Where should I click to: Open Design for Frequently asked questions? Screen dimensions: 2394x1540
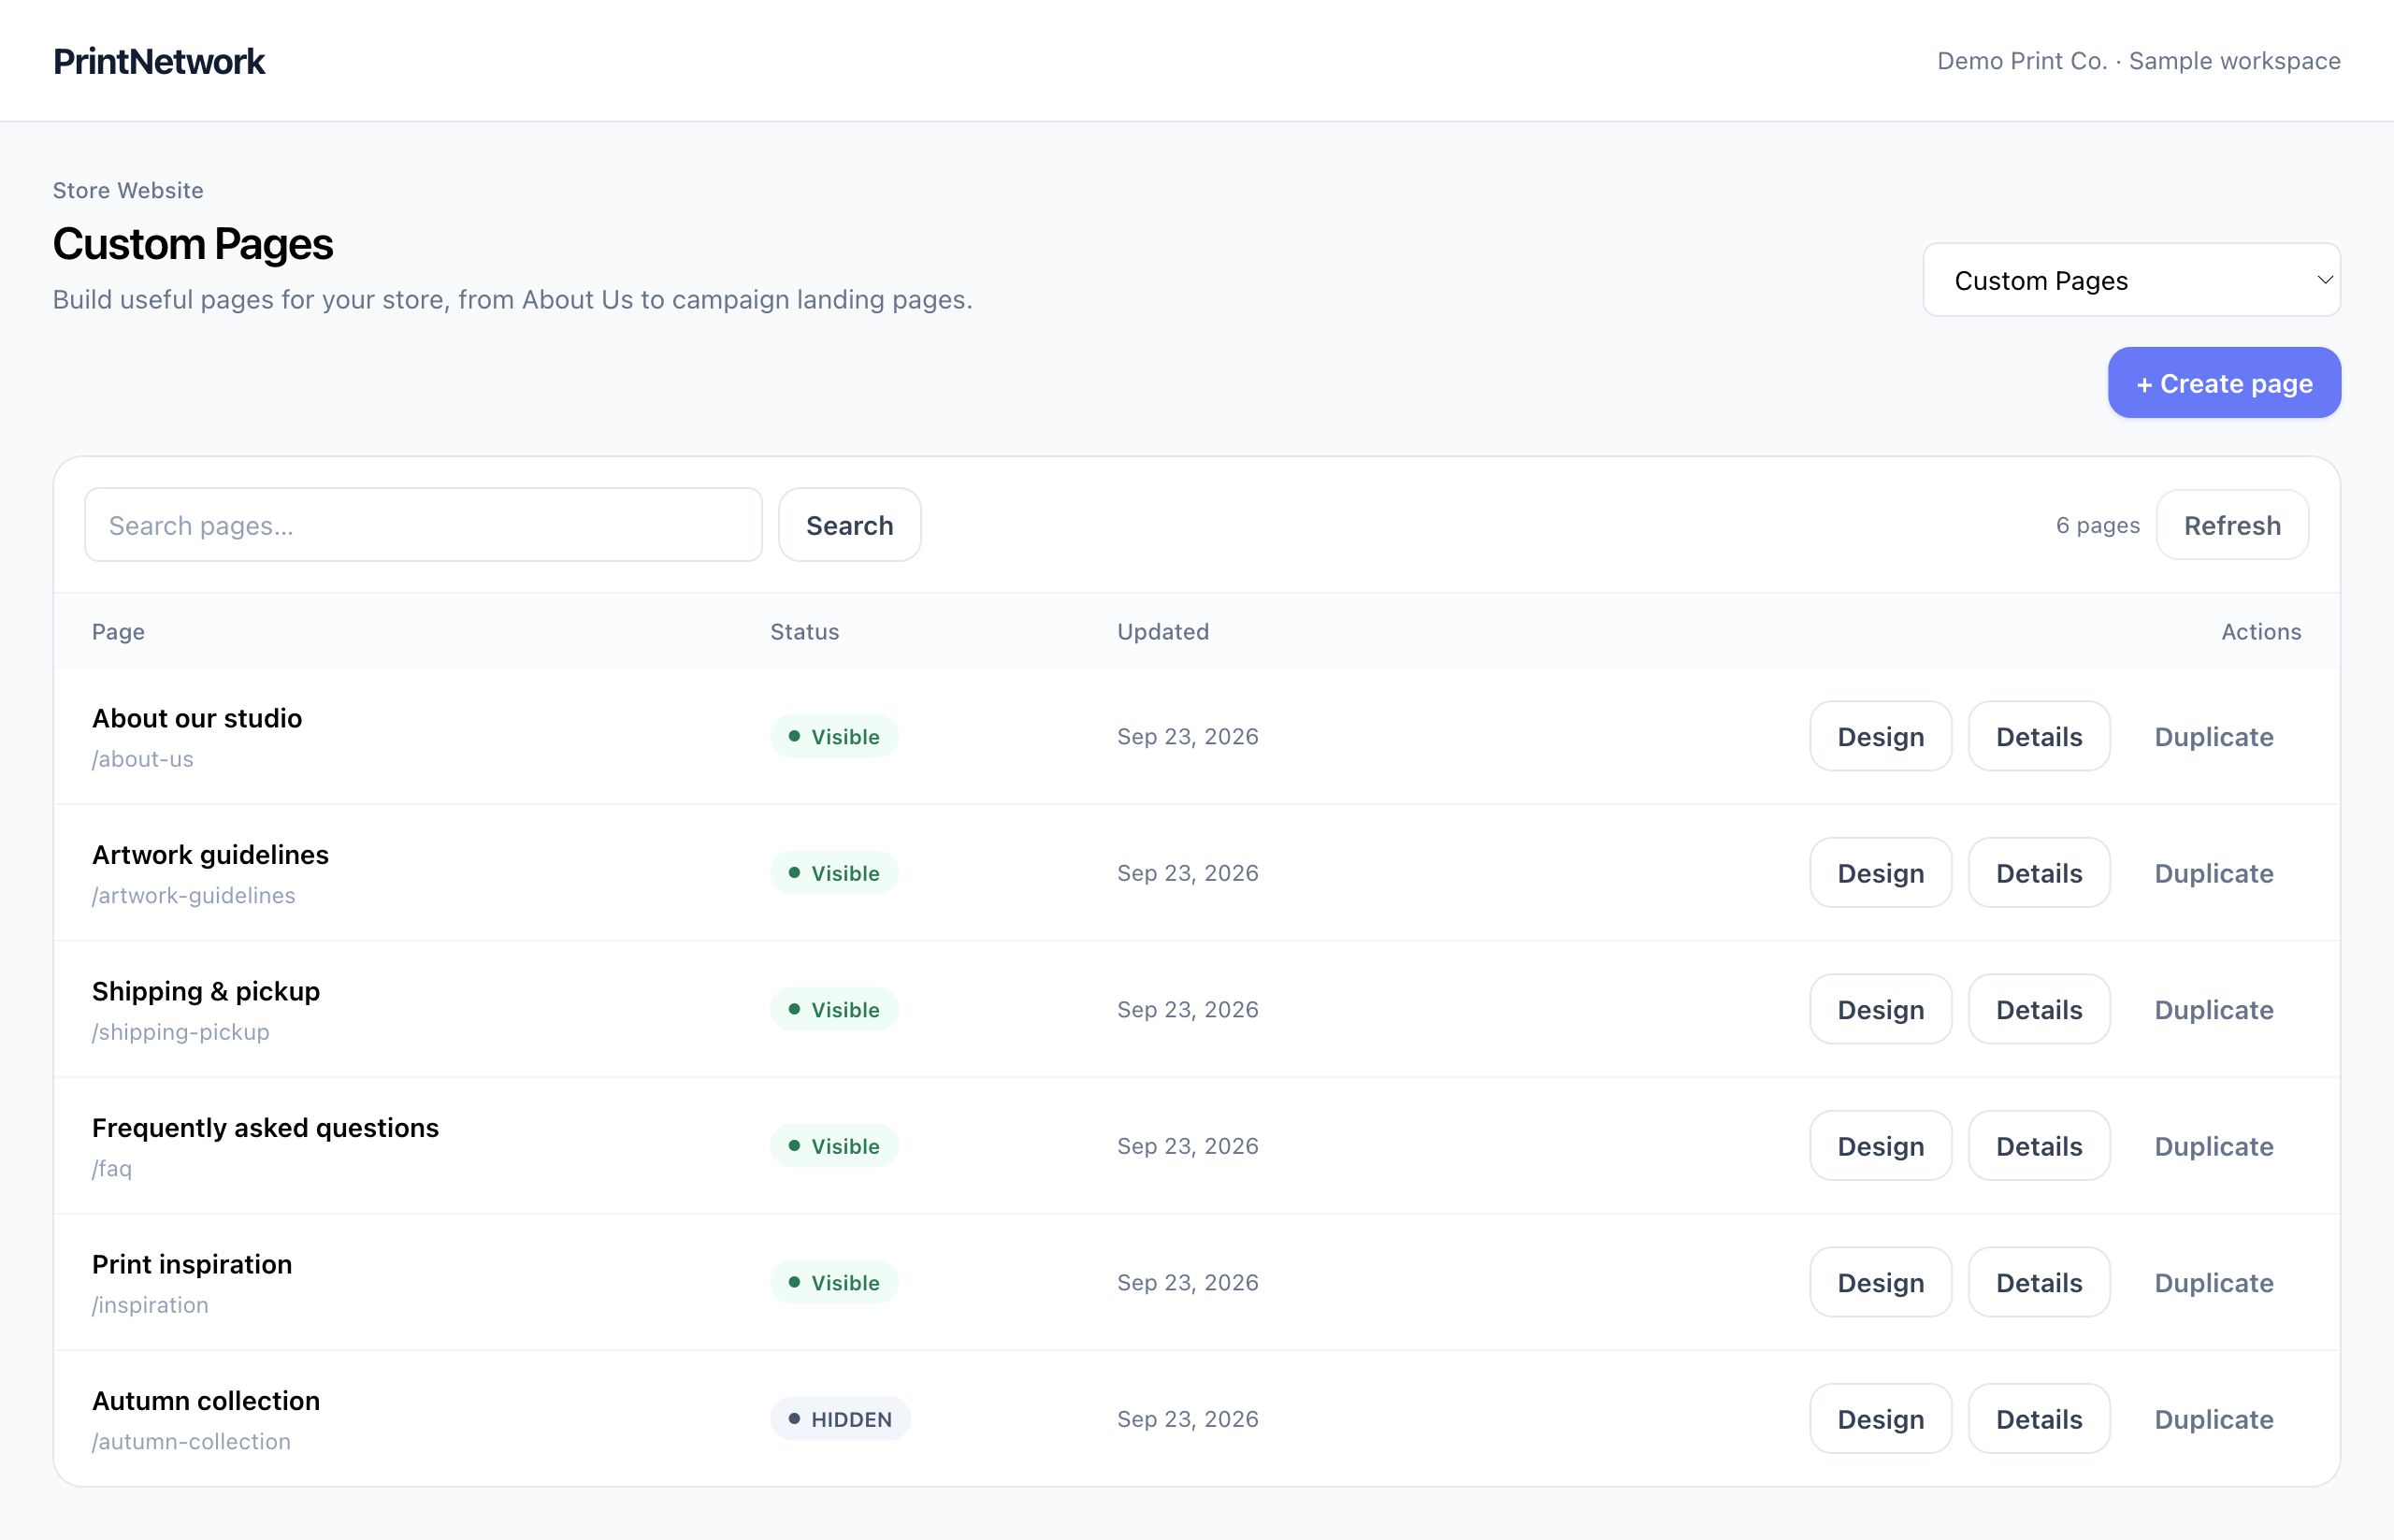pyautogui.click(x=1880, y=1146)
